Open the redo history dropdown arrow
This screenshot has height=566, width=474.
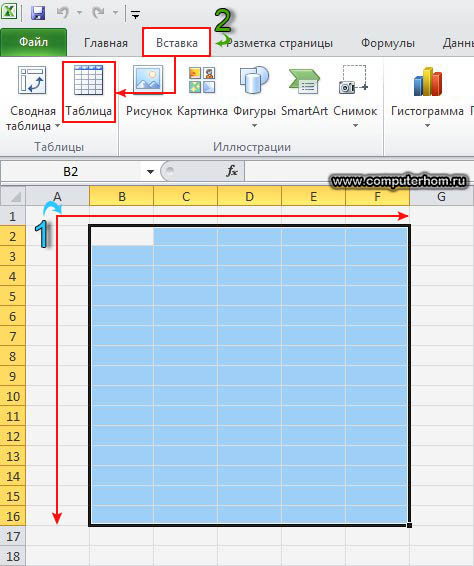click(x=116, y=13)
